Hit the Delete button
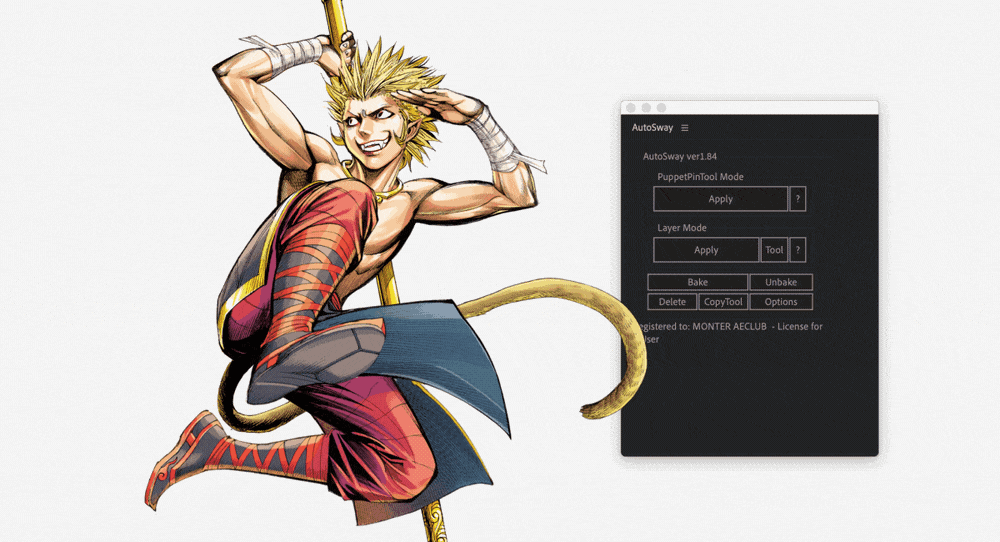This screenshot has height=542, width=1000. point(672,302)
